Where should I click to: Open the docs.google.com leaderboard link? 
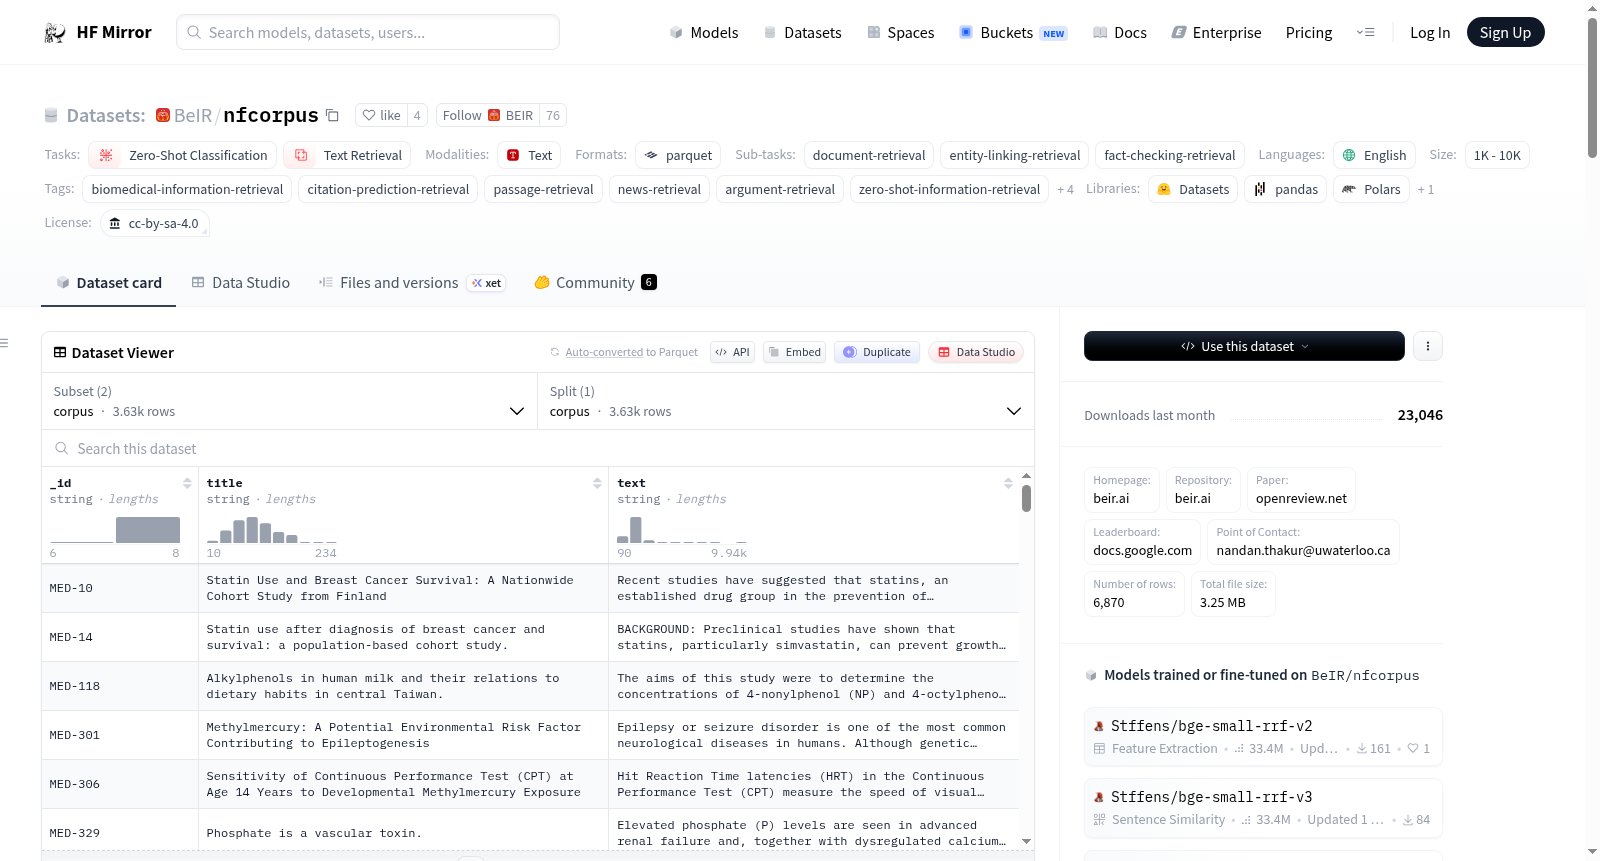click(x=1142, y=542)
